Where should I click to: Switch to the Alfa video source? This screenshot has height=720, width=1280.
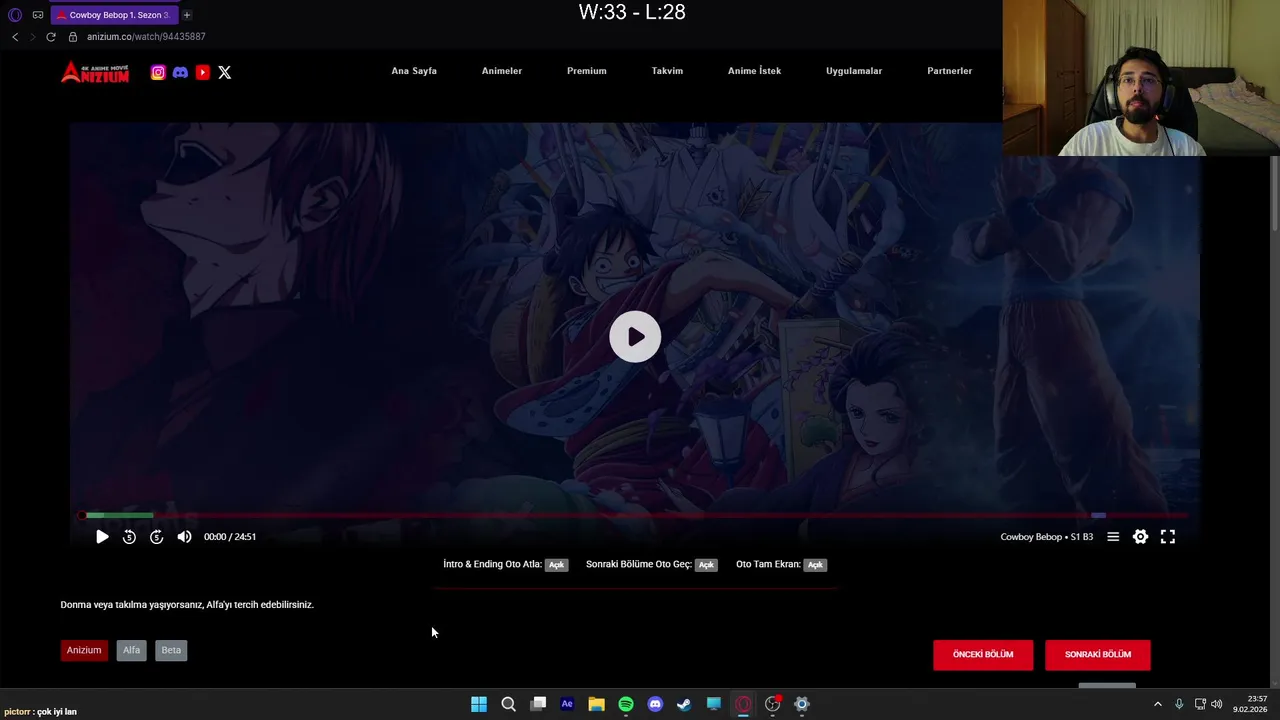tap(131, 650)
